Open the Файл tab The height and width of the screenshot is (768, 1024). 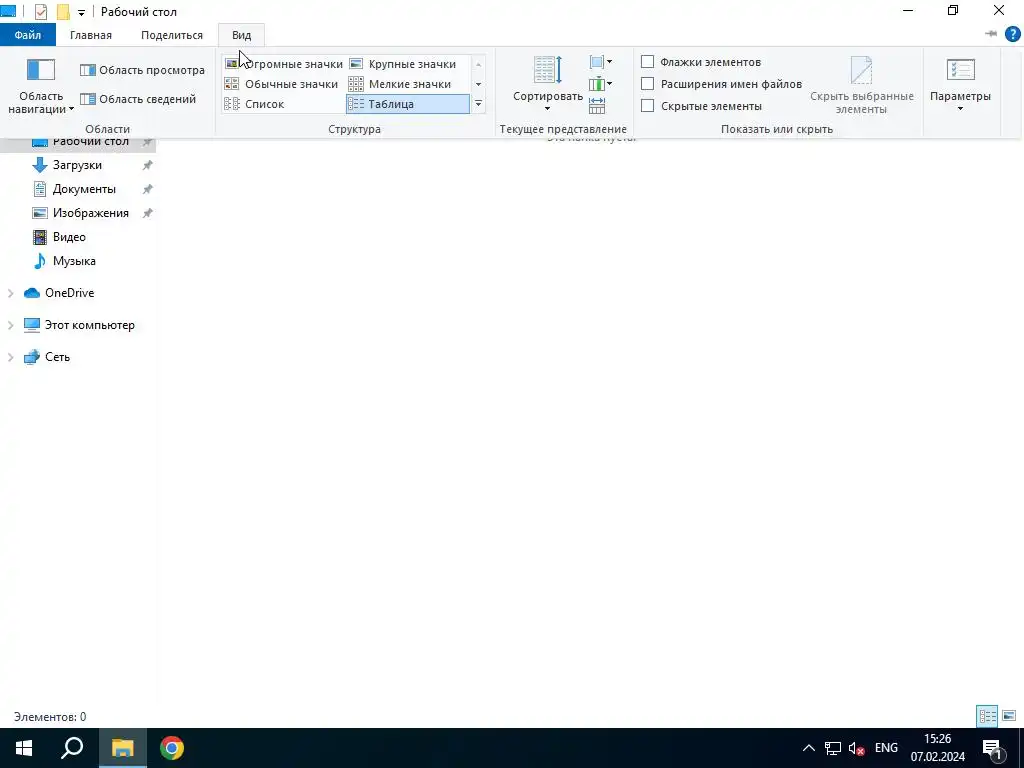(27, 35)
